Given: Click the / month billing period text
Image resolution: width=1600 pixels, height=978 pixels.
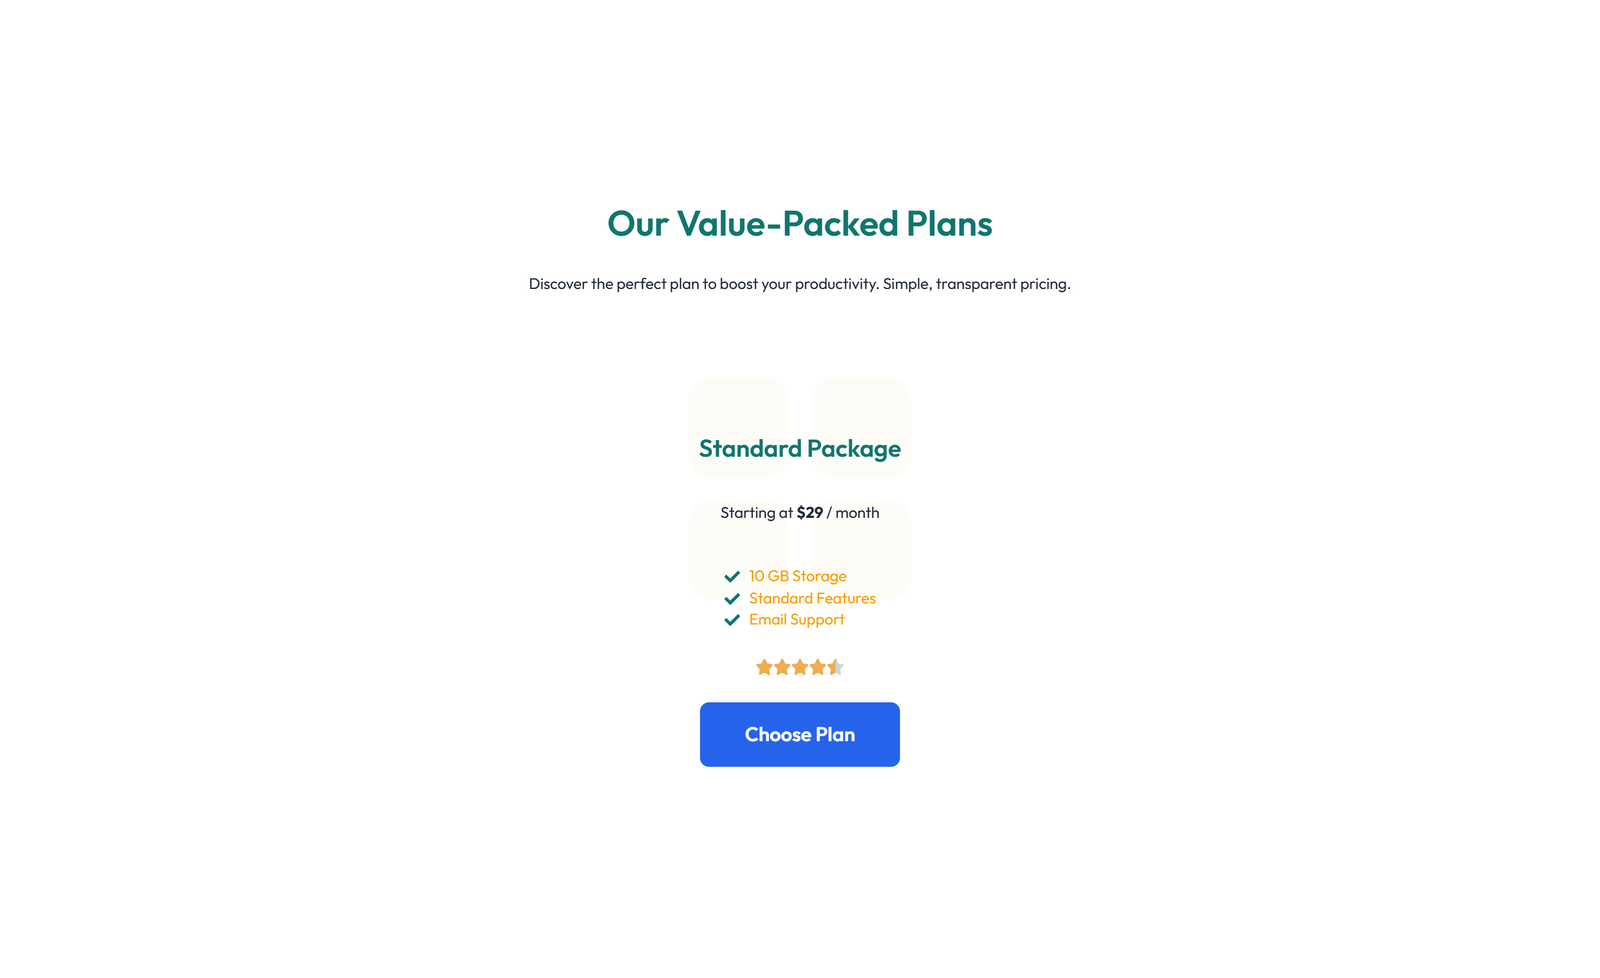Looking at the screenshot, I should [x=853, y=513].
